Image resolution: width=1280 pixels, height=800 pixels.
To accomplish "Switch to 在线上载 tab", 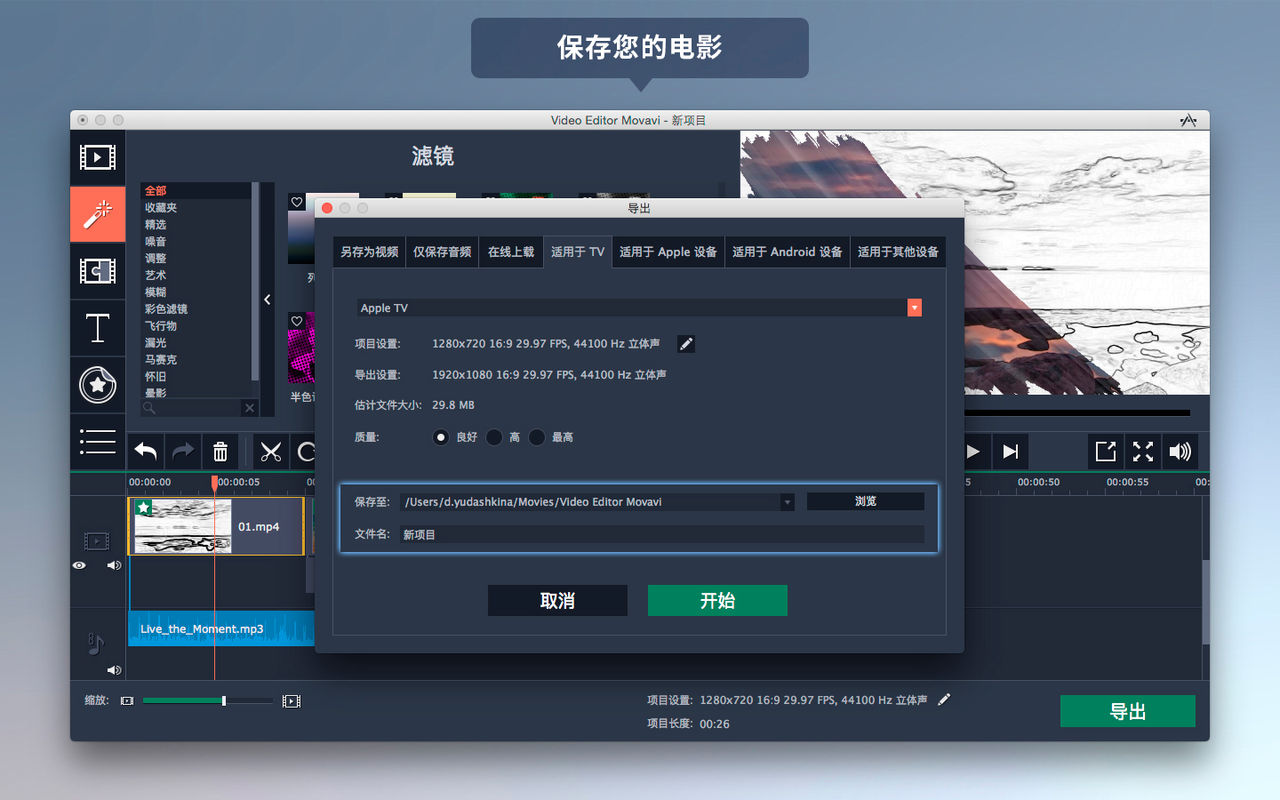I will (511, 252).
